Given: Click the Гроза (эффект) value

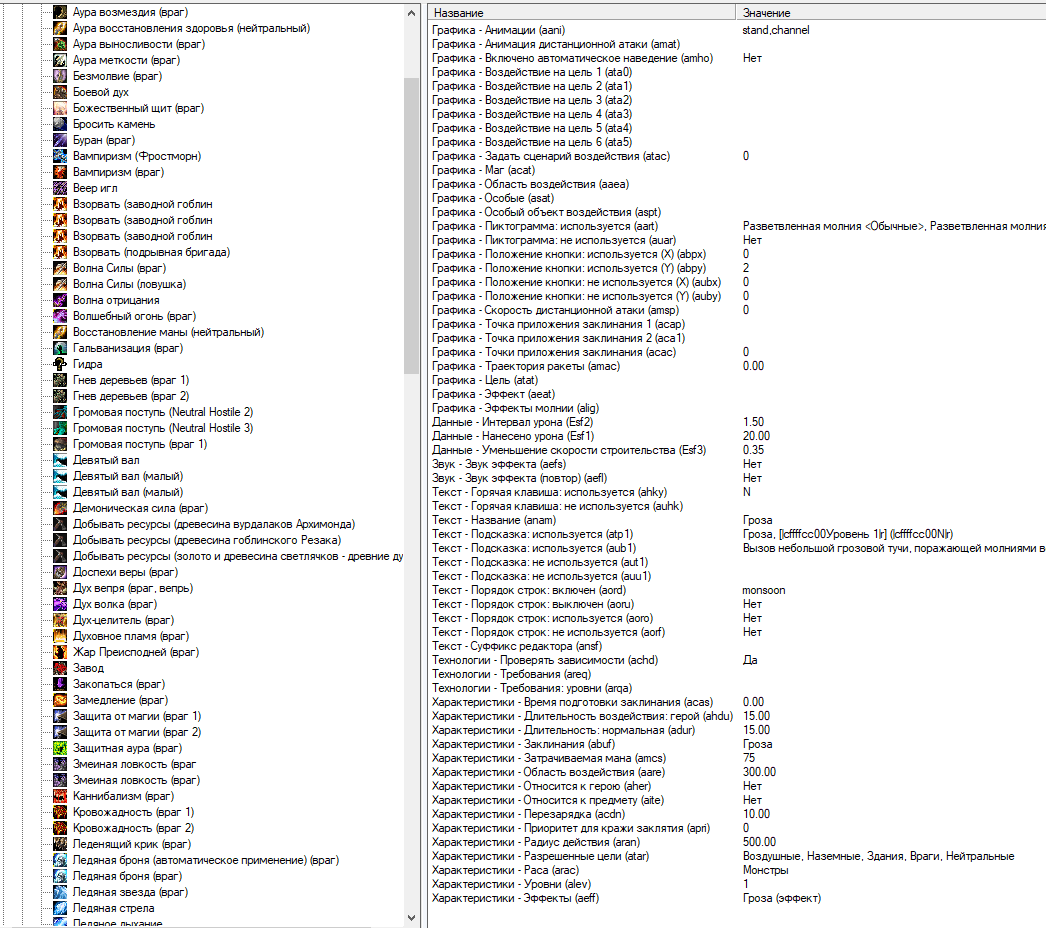Looking at the screenshot, I should tap(782, 899).
